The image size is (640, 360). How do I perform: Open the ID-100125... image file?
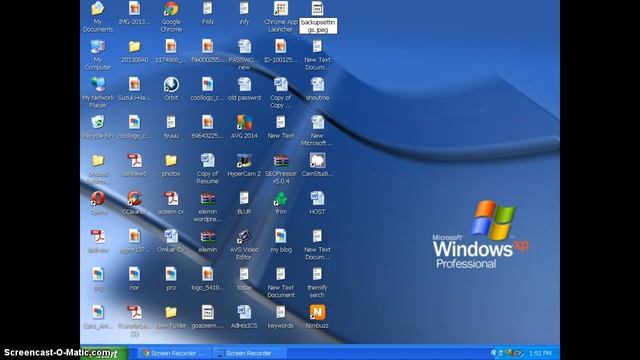pyautogui.click(x=280, y=46)
